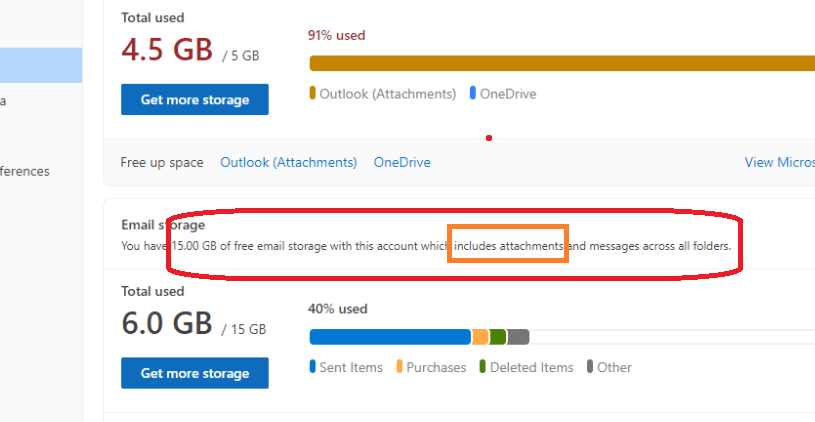Click the orange Purchases bar segment
The width and height of the screenshot is (815, 422).
click(480, 337)
